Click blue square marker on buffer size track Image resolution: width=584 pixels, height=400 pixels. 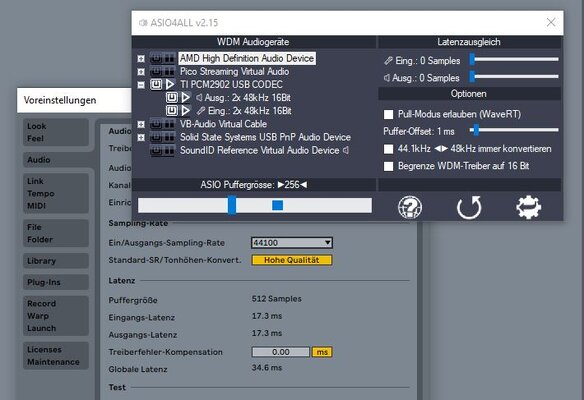tap(277, 205)
